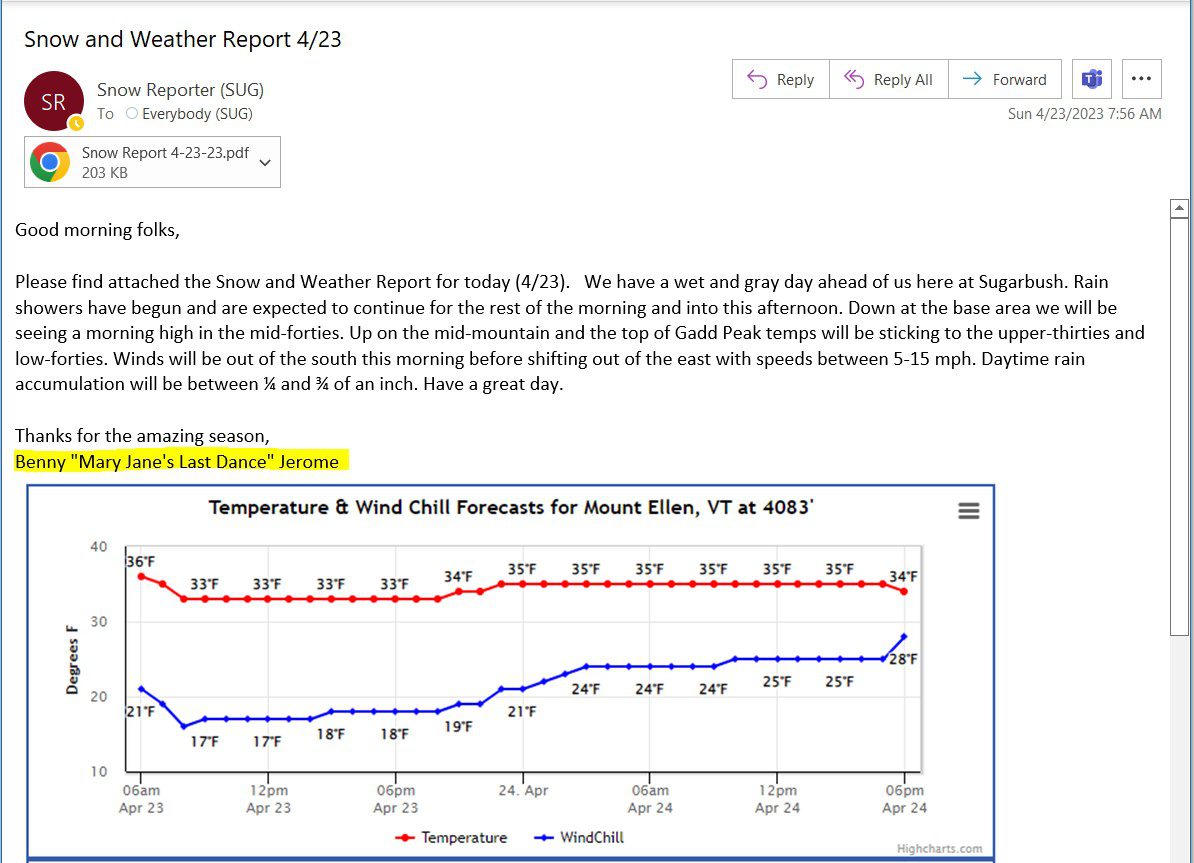
Task: Click the Snow Reporter (SUG) sender name
Action: [178, 89]
